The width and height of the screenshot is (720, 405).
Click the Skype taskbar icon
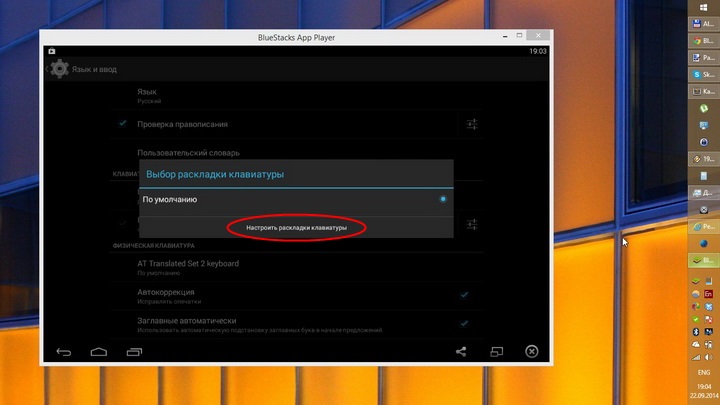point(701,74)
